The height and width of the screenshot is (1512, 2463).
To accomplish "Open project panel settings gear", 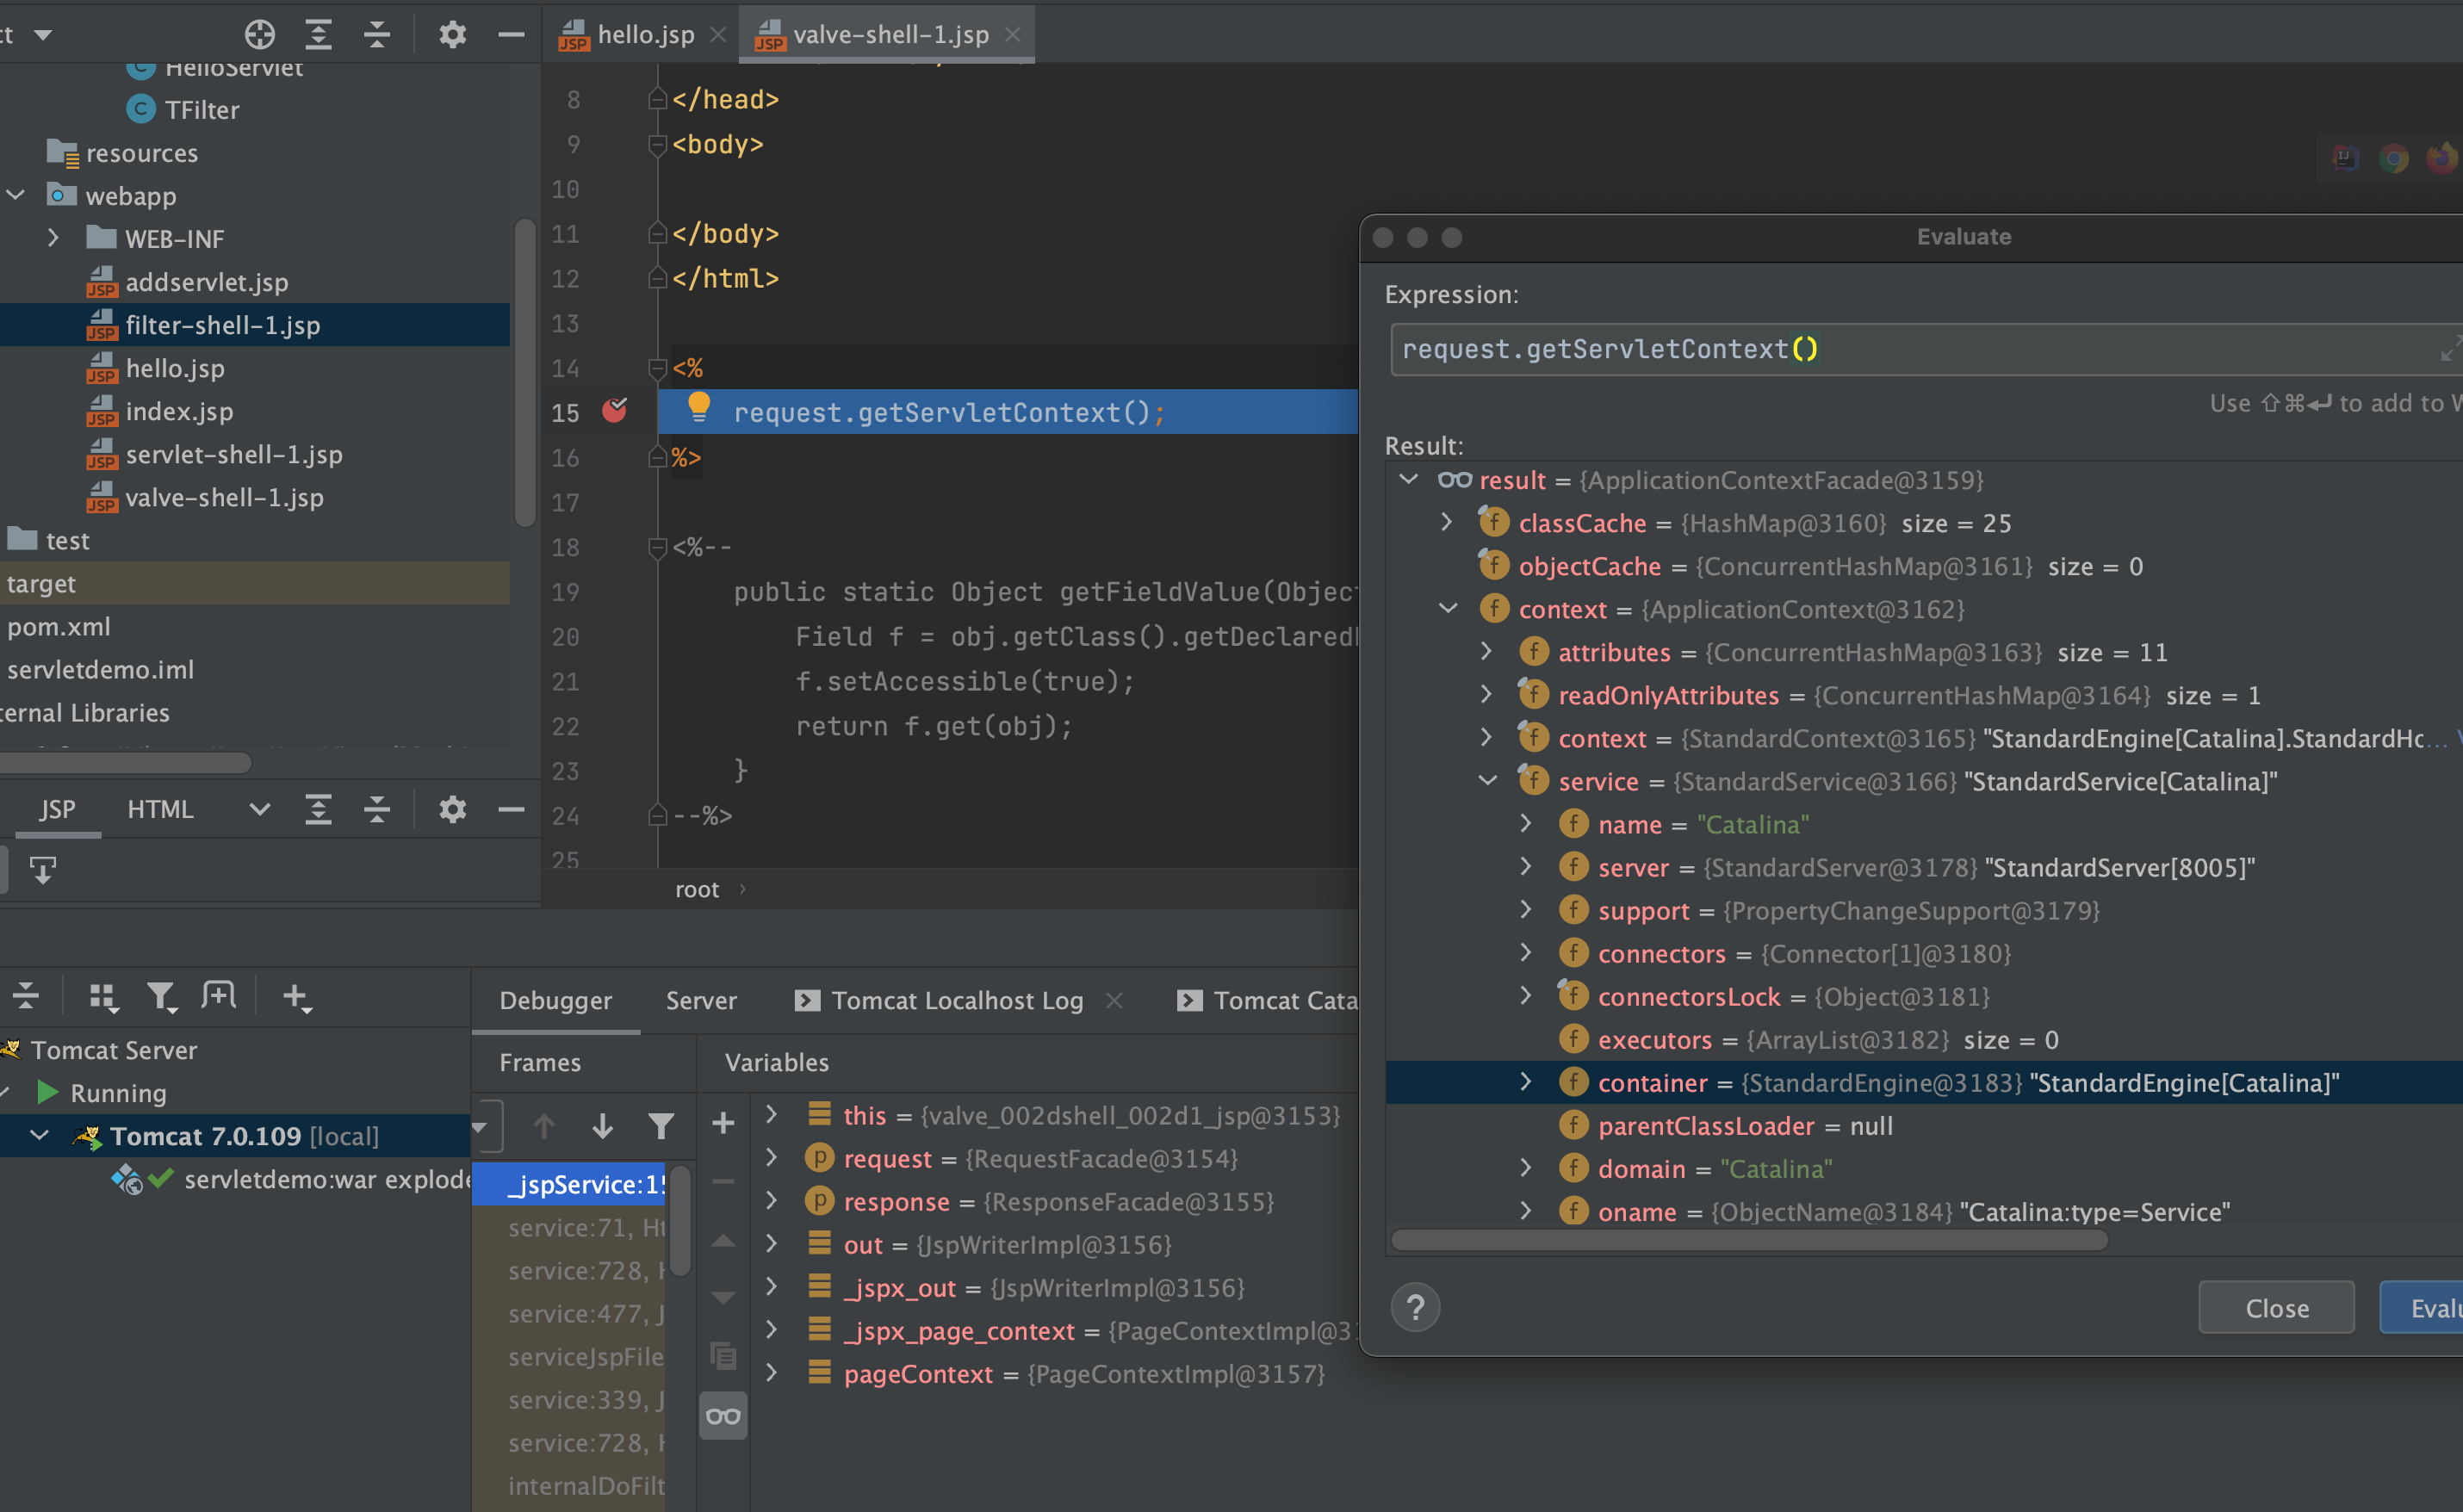I will [x=453, y=35].
